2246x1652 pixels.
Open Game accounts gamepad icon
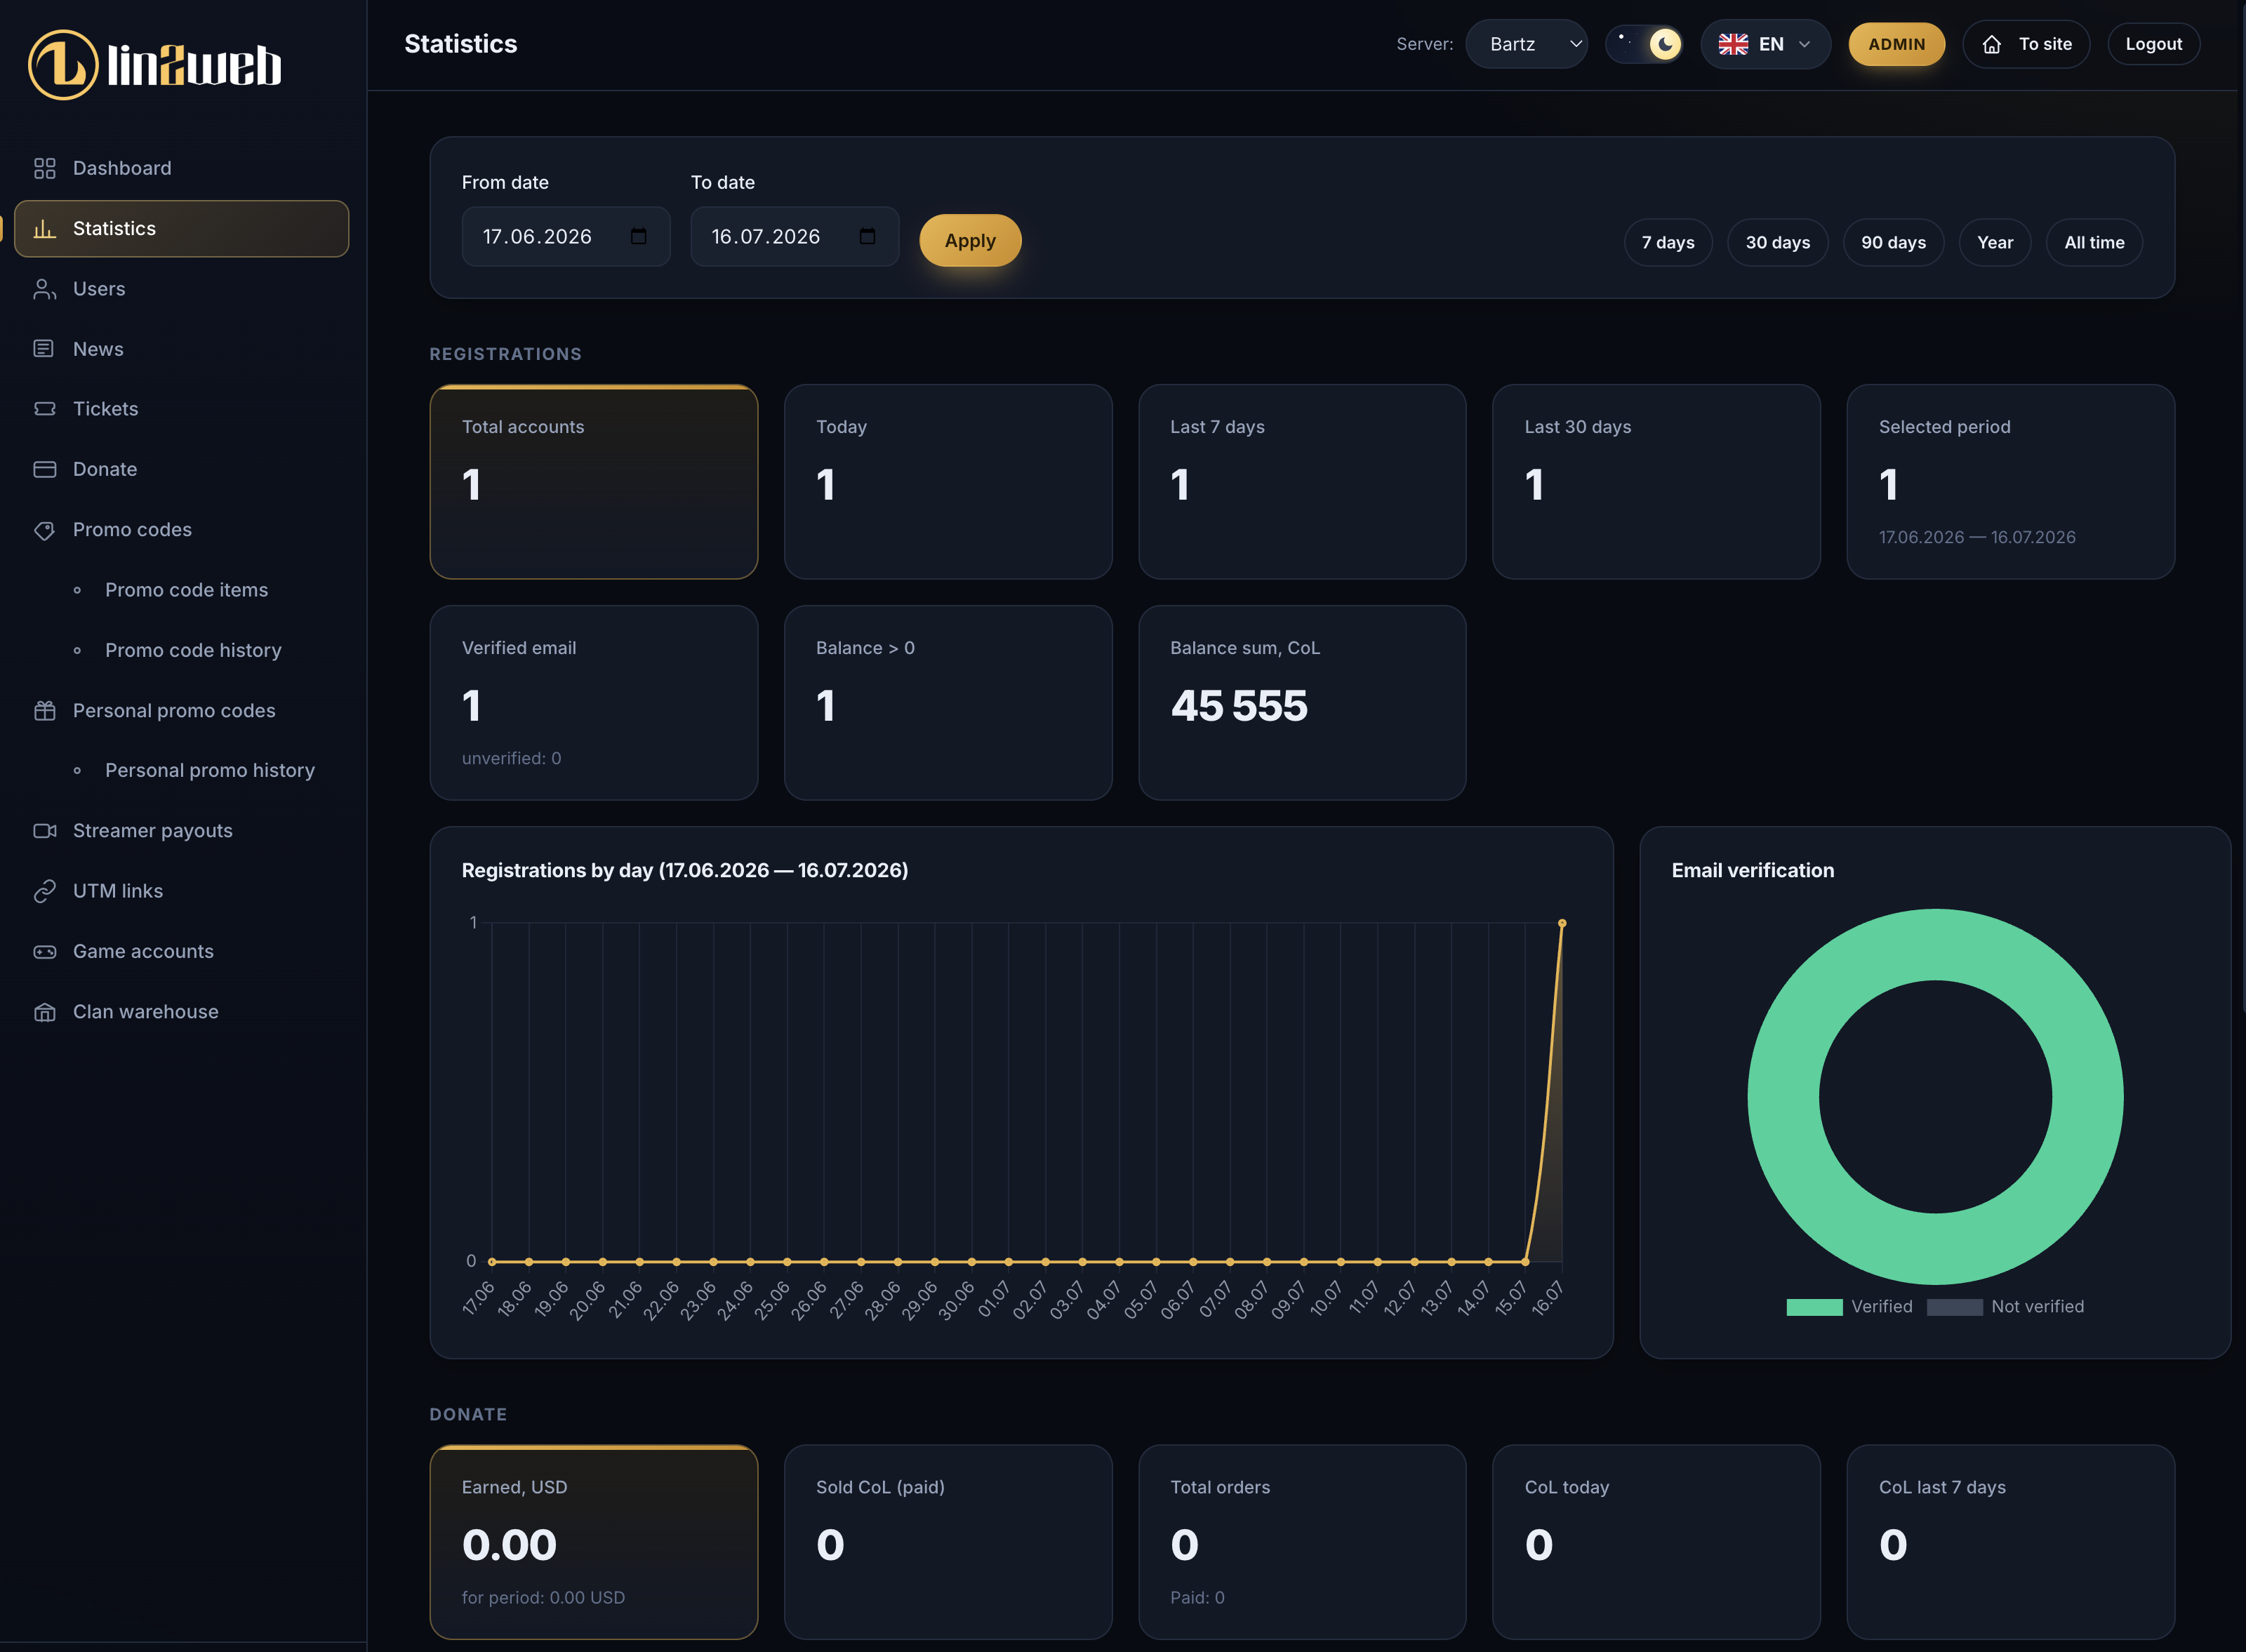tap(44, 952)
